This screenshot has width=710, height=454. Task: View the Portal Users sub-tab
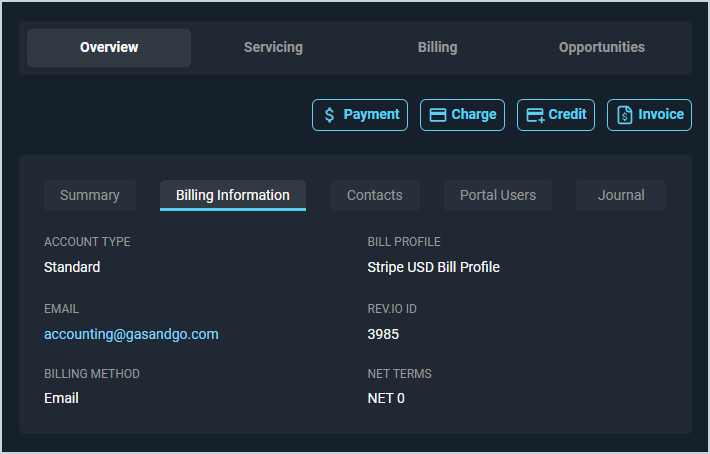point(498,195)
